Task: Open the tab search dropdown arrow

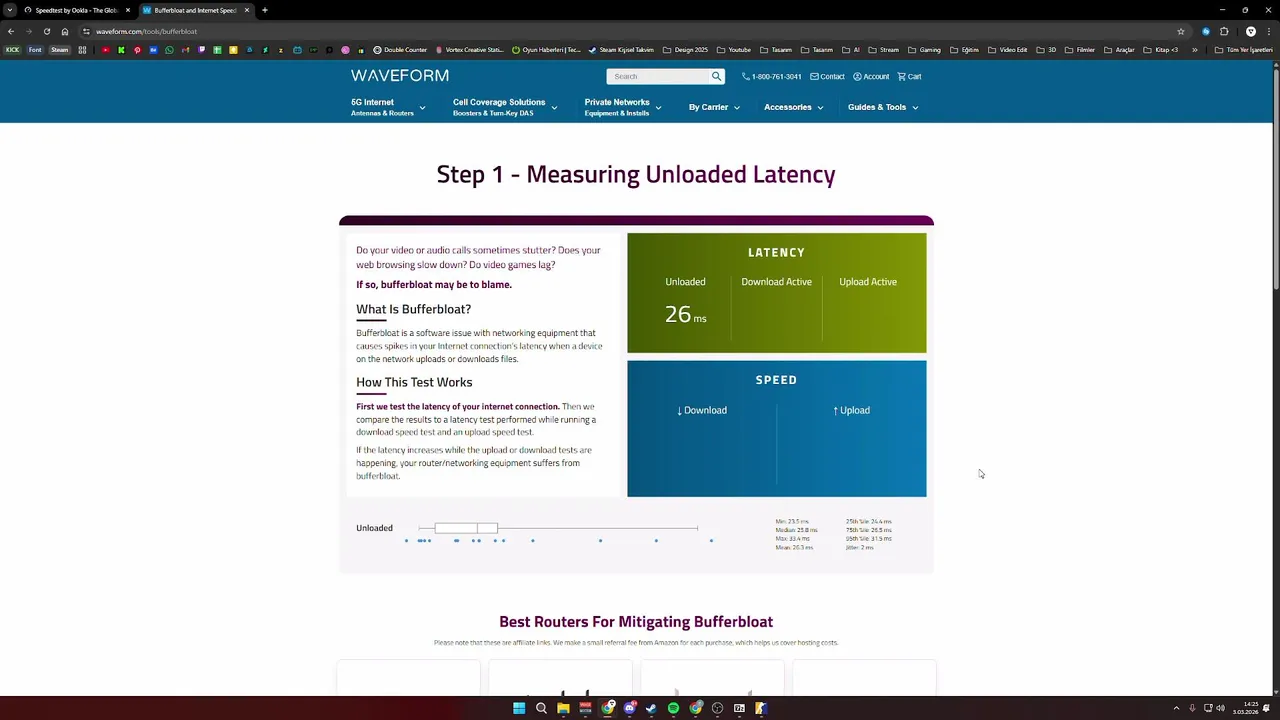Action: [x=9, y=10]
